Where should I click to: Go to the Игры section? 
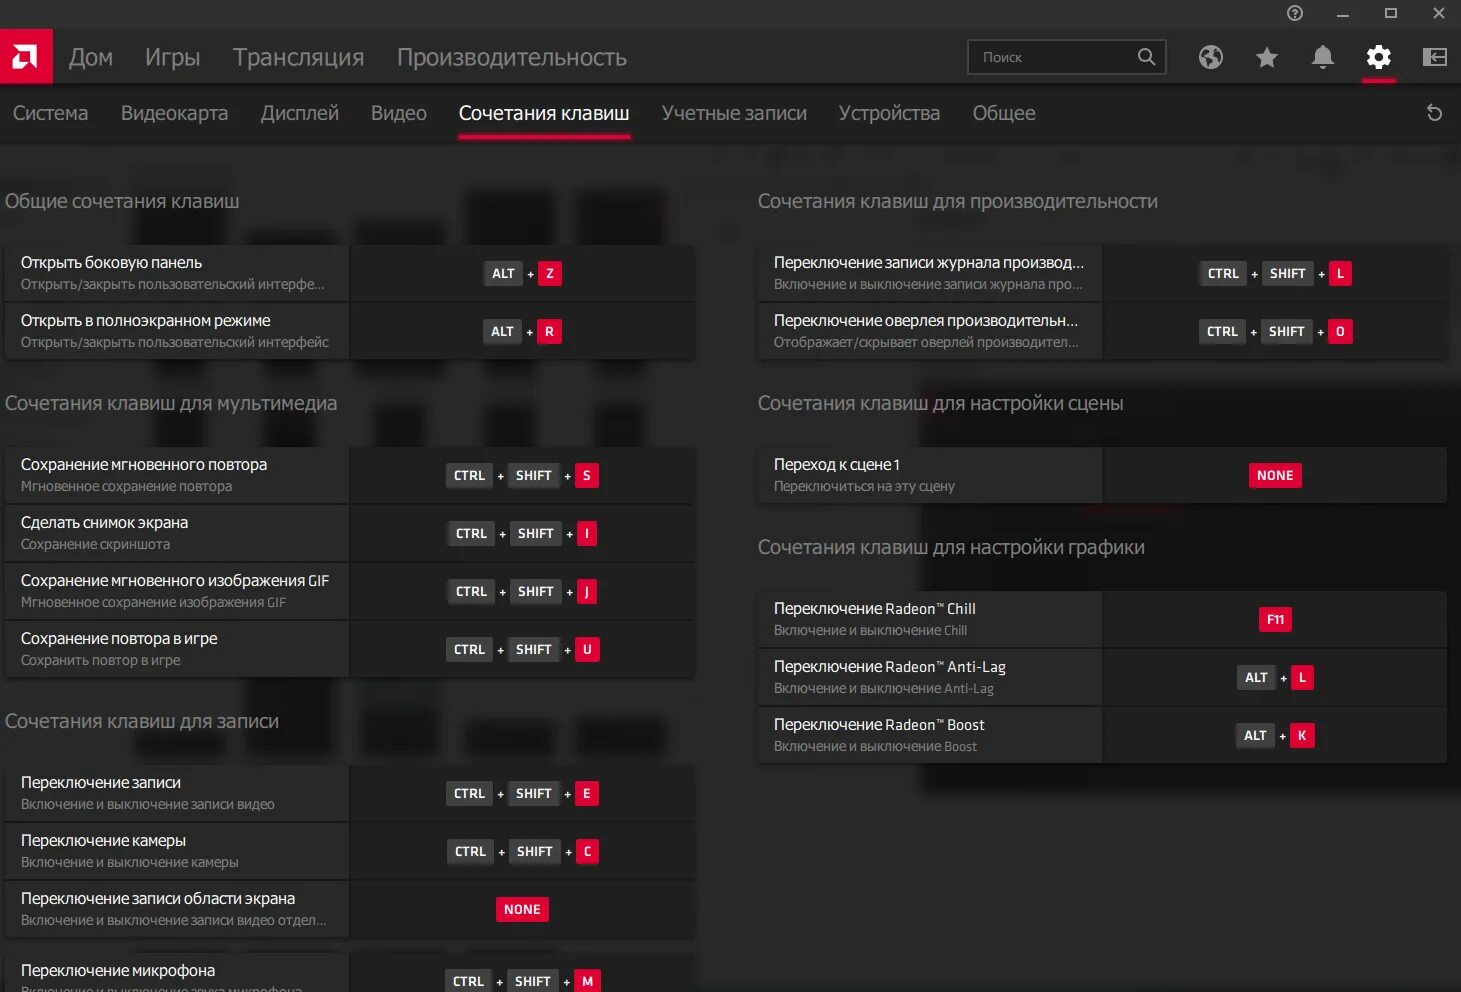tap(173, 58)
